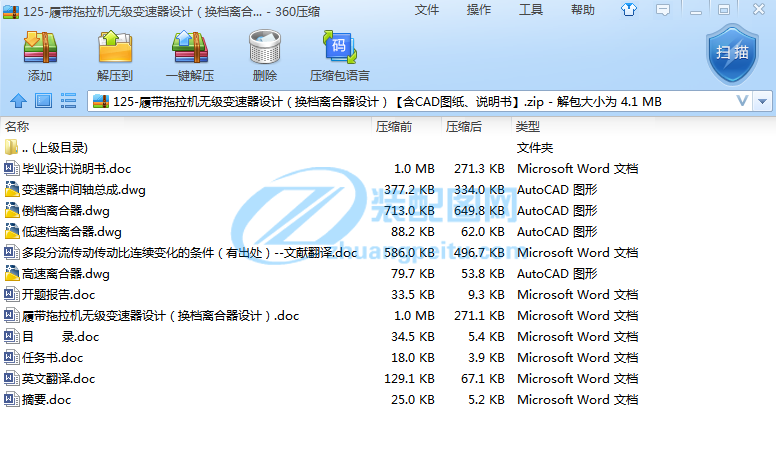This screenshot has width=776, height=450.
Task: Click the skin shirt icon in title bar
Action: 629,9
